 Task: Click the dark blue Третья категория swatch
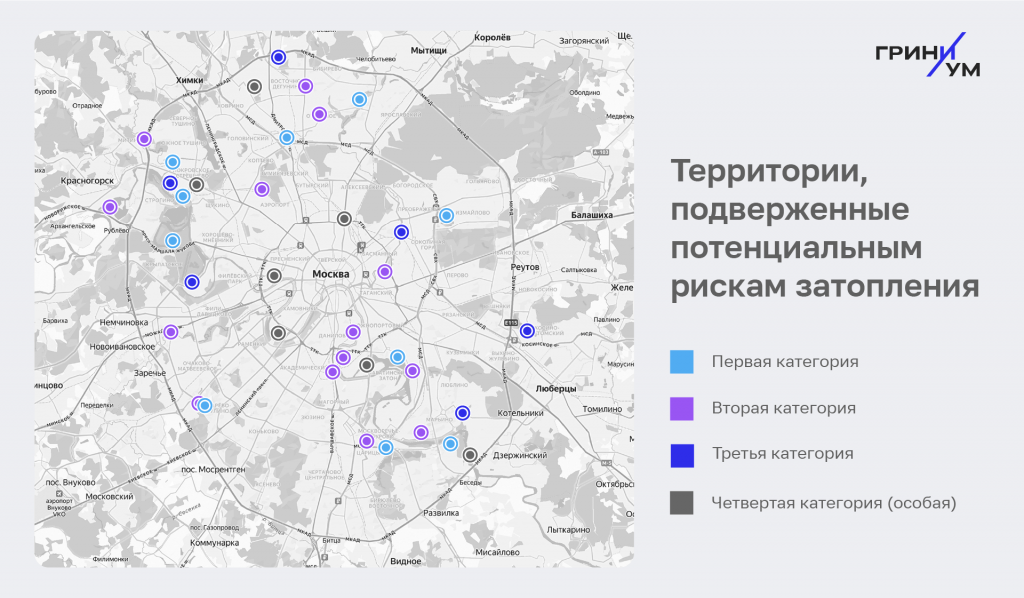coord(681,454)
